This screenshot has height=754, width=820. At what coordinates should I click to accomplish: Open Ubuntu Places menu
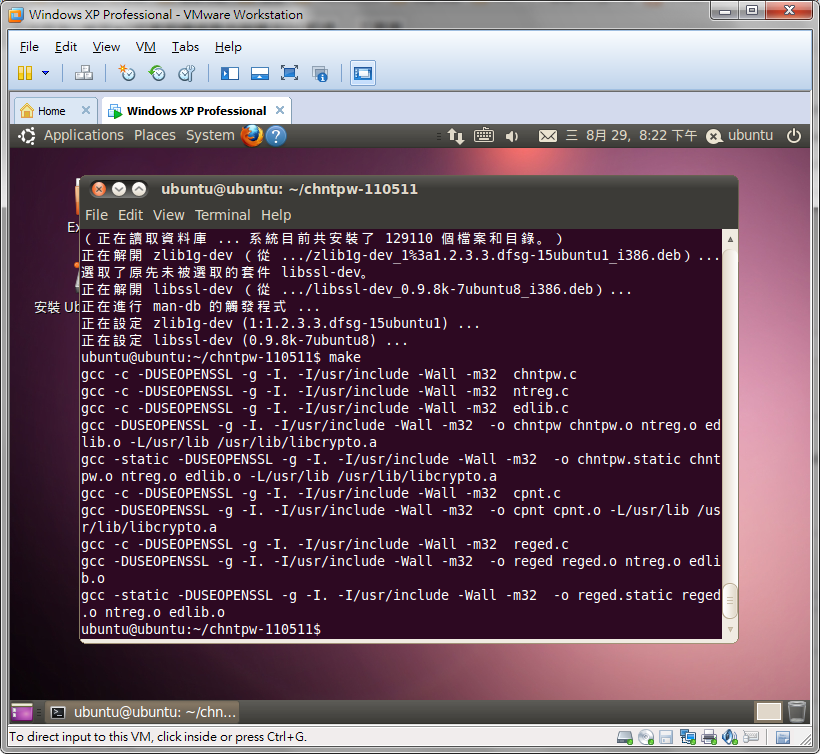(x=155, y=135)
